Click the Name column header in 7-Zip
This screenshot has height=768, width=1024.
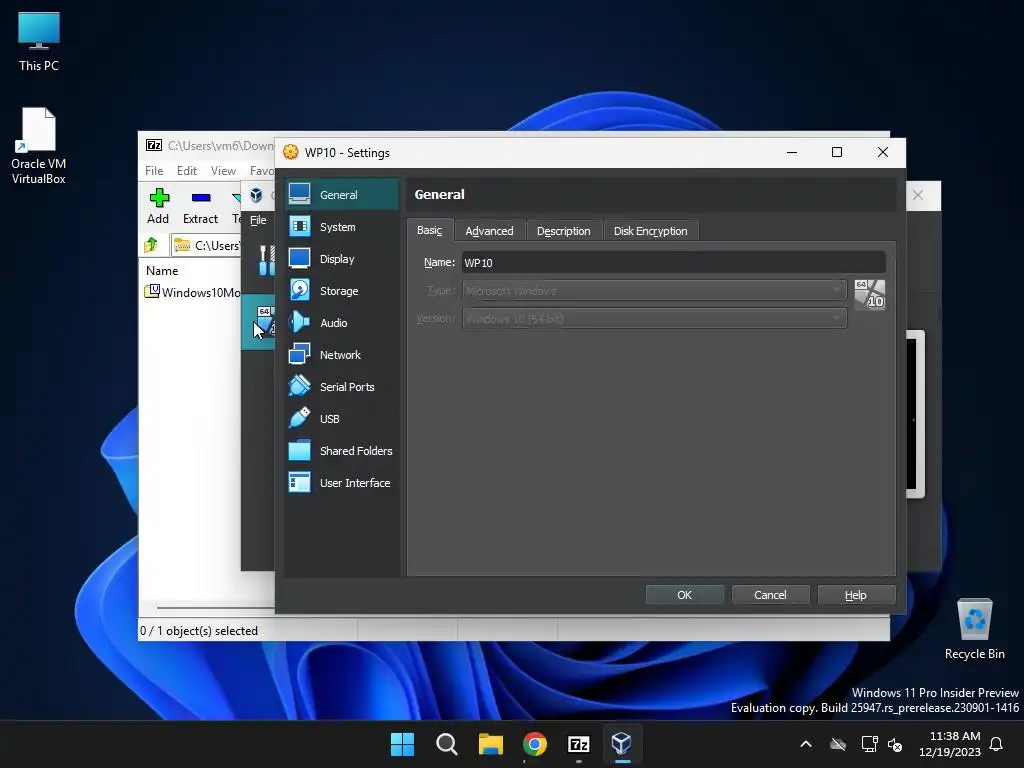pyautogui.click(x=162, y=270)
